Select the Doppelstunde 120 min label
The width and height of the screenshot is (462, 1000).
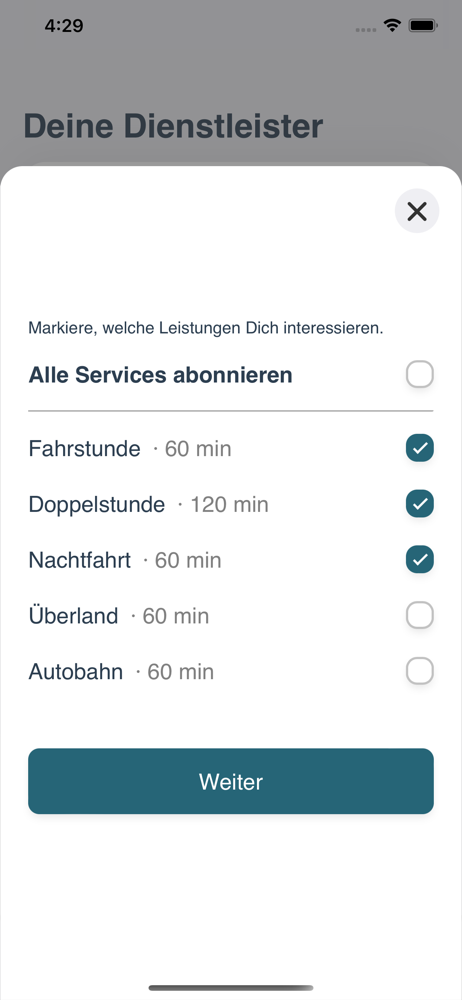(x=149, y=504)
